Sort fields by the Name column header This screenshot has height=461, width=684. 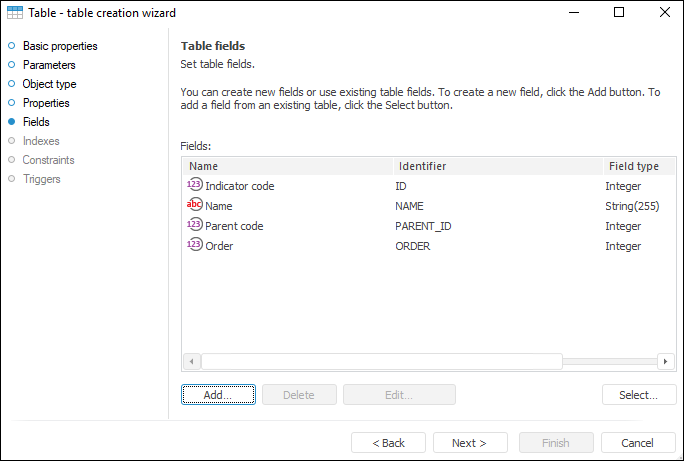(288, 166)
